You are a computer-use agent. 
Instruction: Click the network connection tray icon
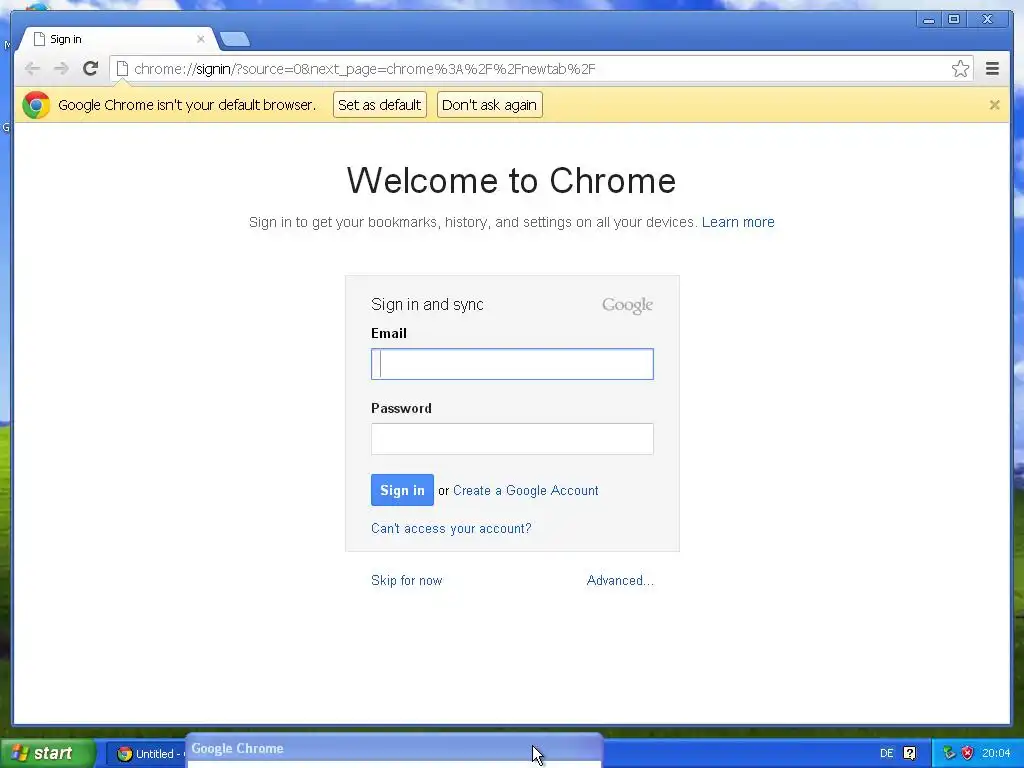(x=949, y=753)
